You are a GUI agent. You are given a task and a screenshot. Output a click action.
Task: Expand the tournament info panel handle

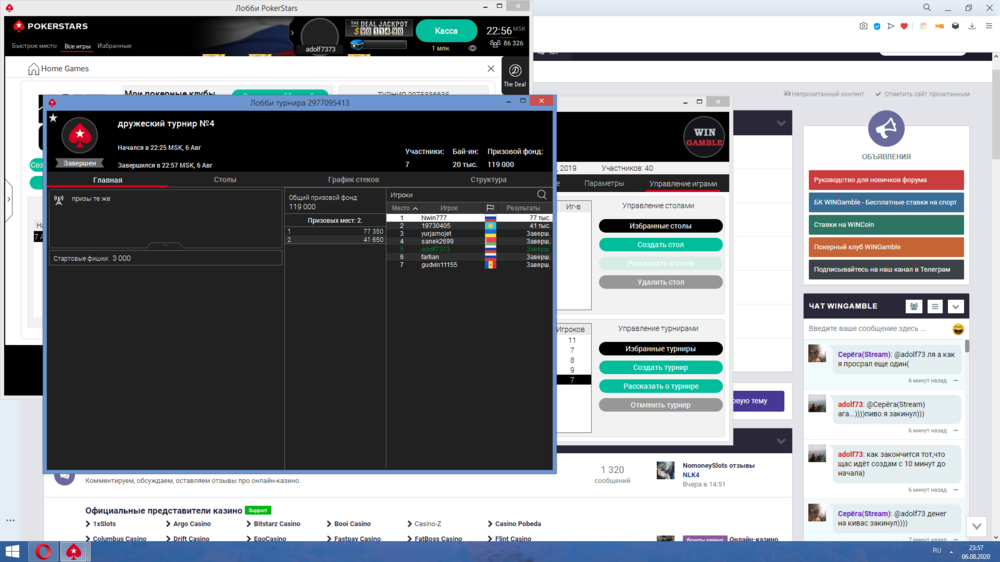click(165, 245)
